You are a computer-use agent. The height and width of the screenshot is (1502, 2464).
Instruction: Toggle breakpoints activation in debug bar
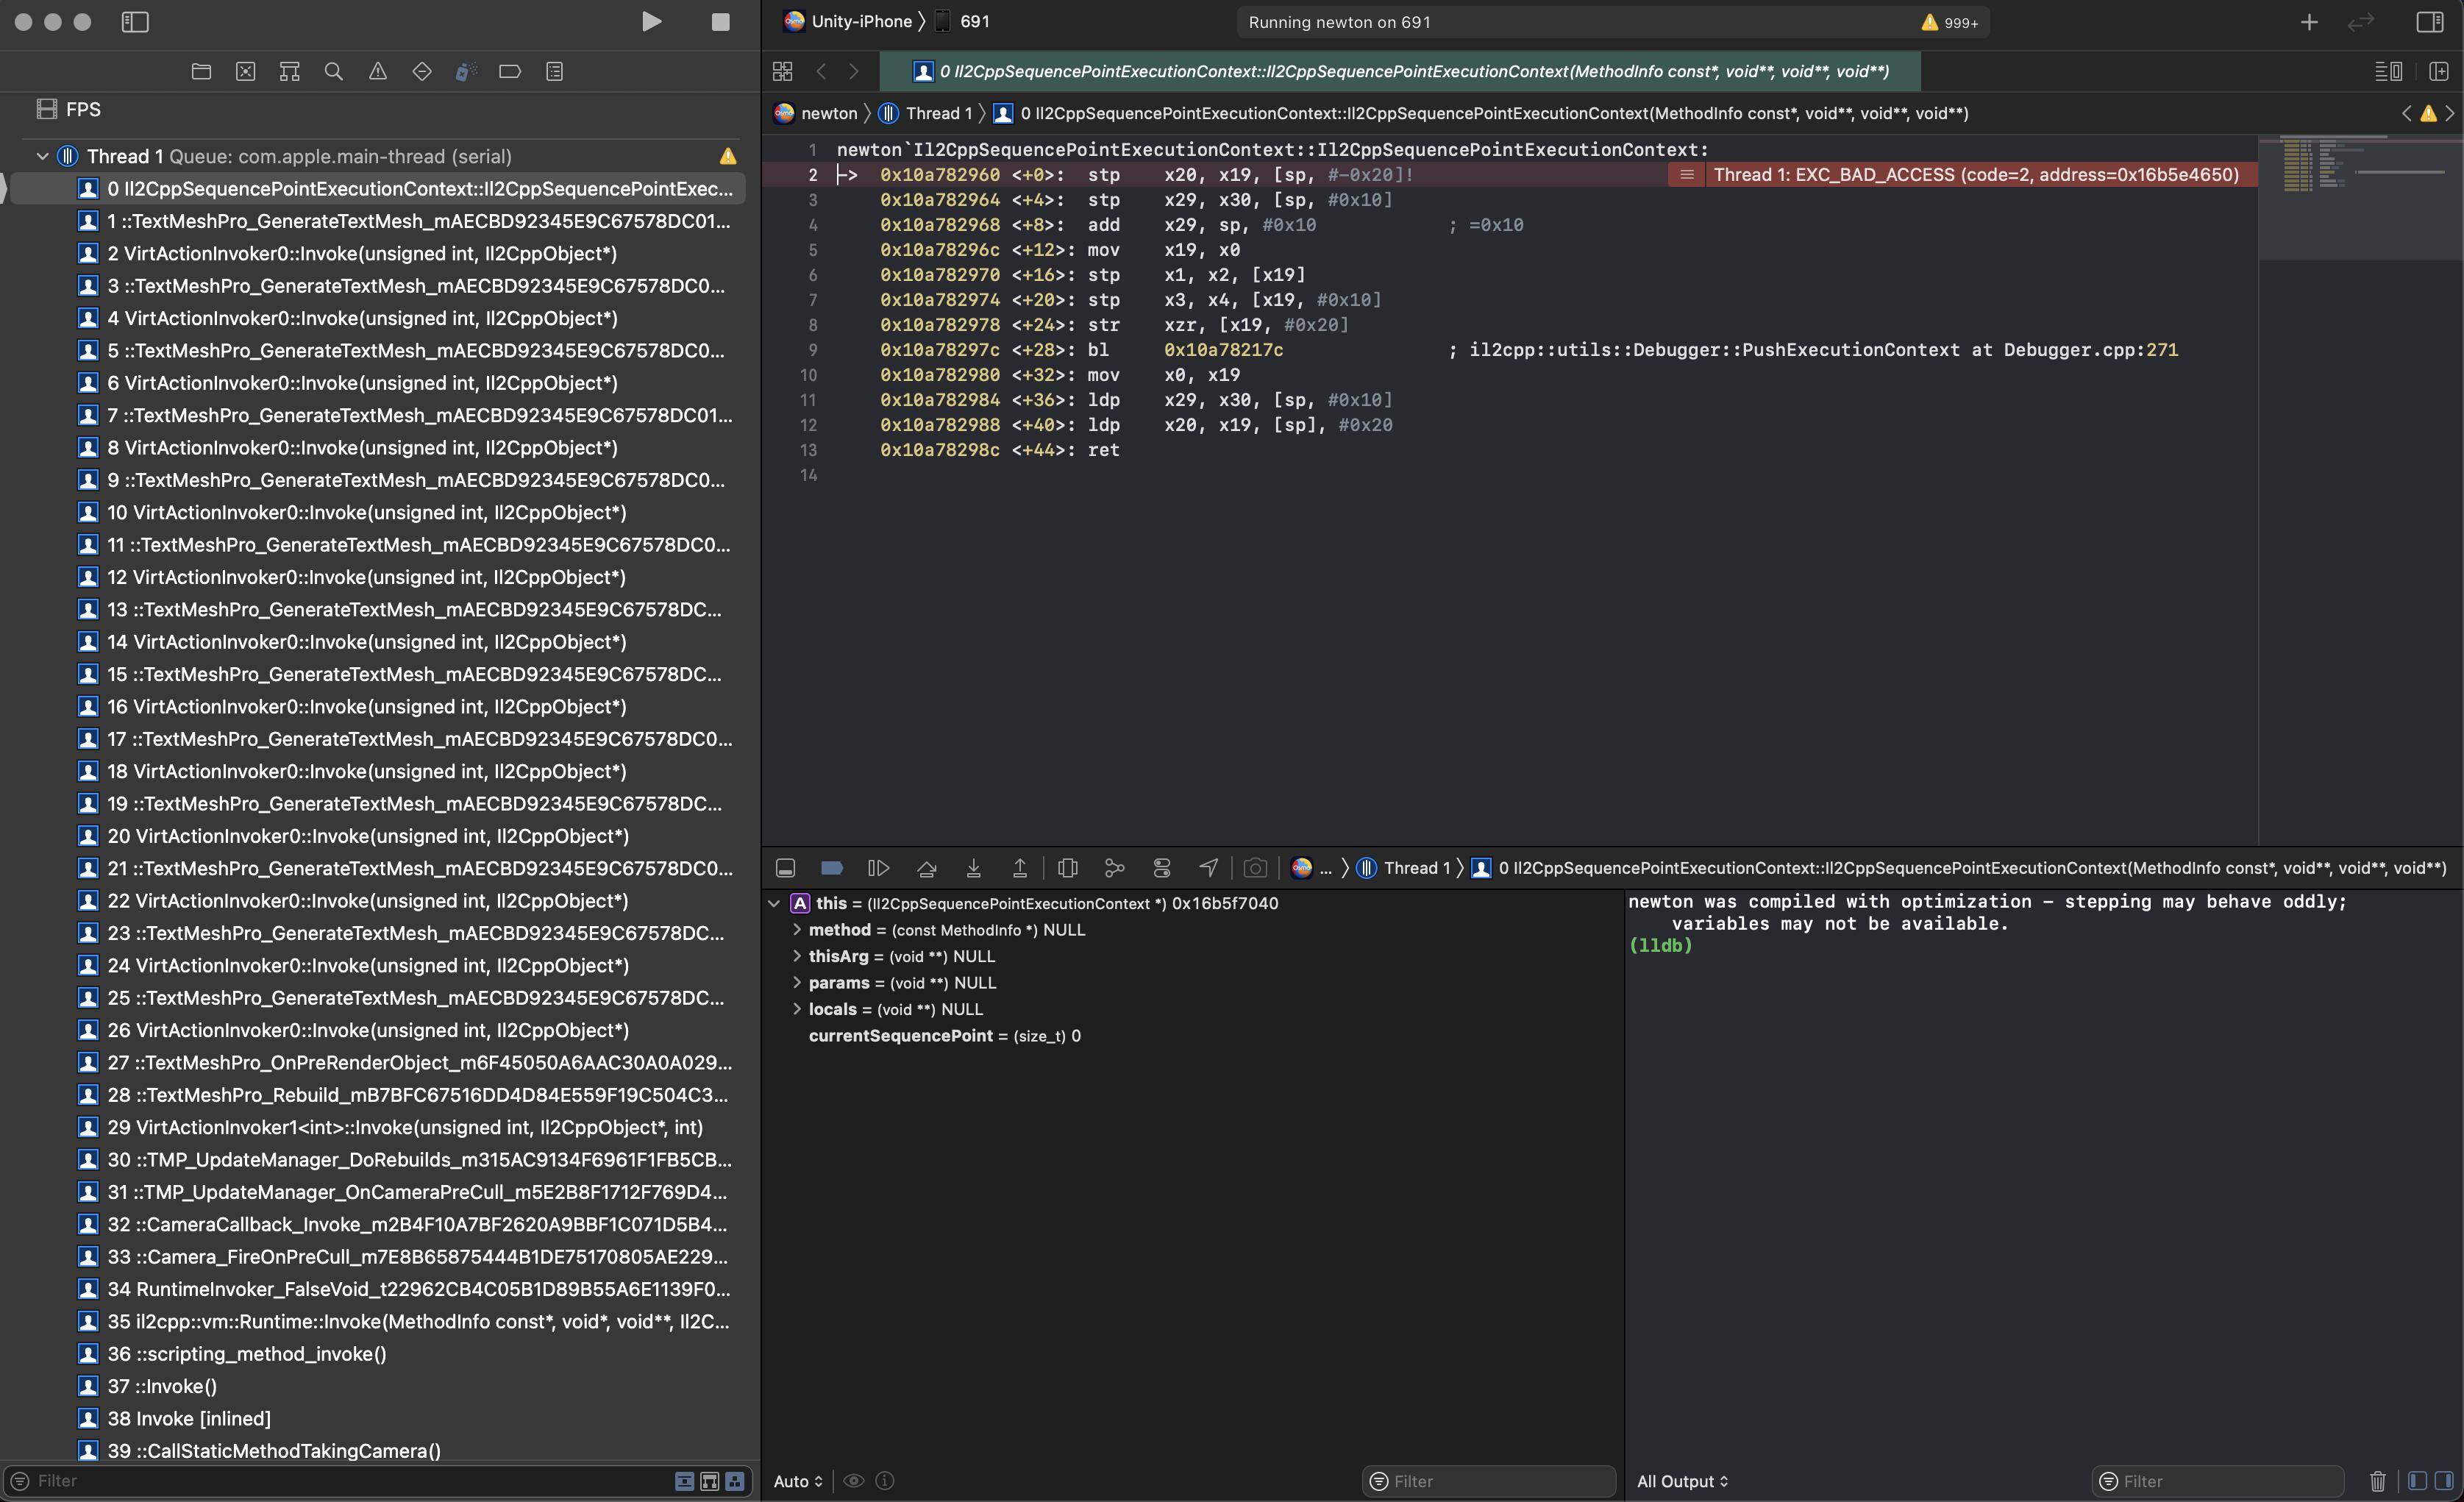click(x=831, y=868)
